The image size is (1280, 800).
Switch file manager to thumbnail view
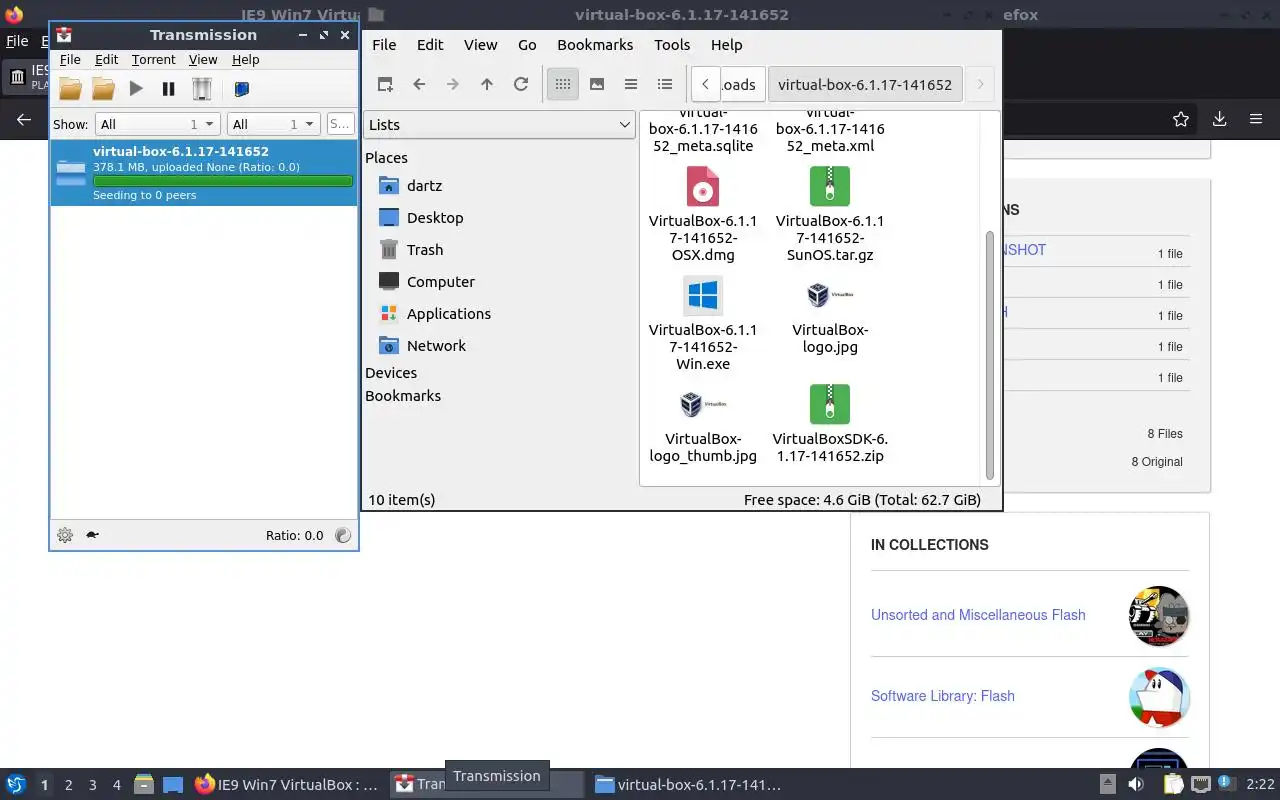597,85
